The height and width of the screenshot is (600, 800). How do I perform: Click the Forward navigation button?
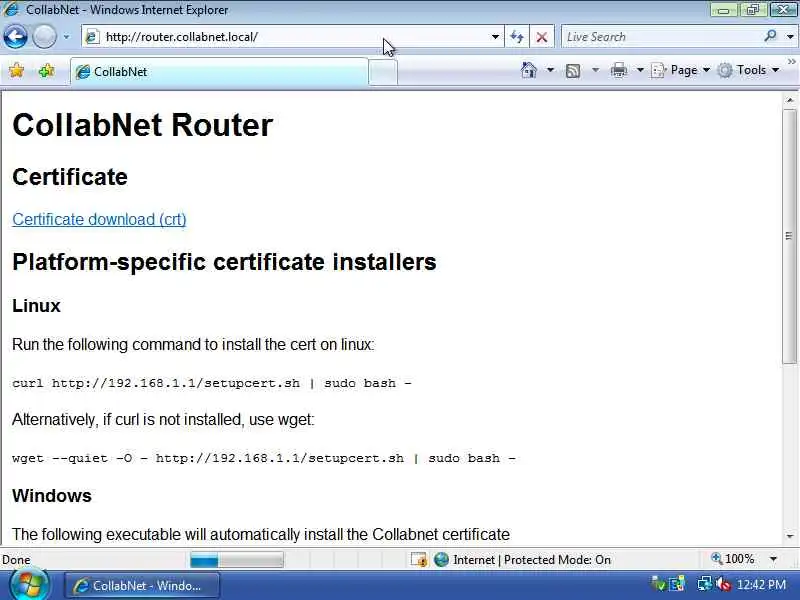click(x=44, y=37)
